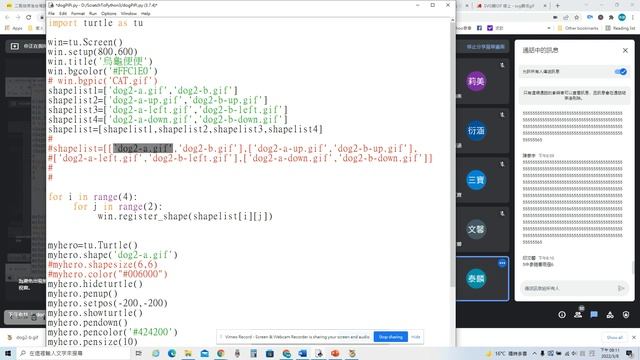Click the Chrome back arrow
This screenshot has width=640, height=360.
[7, 17]
